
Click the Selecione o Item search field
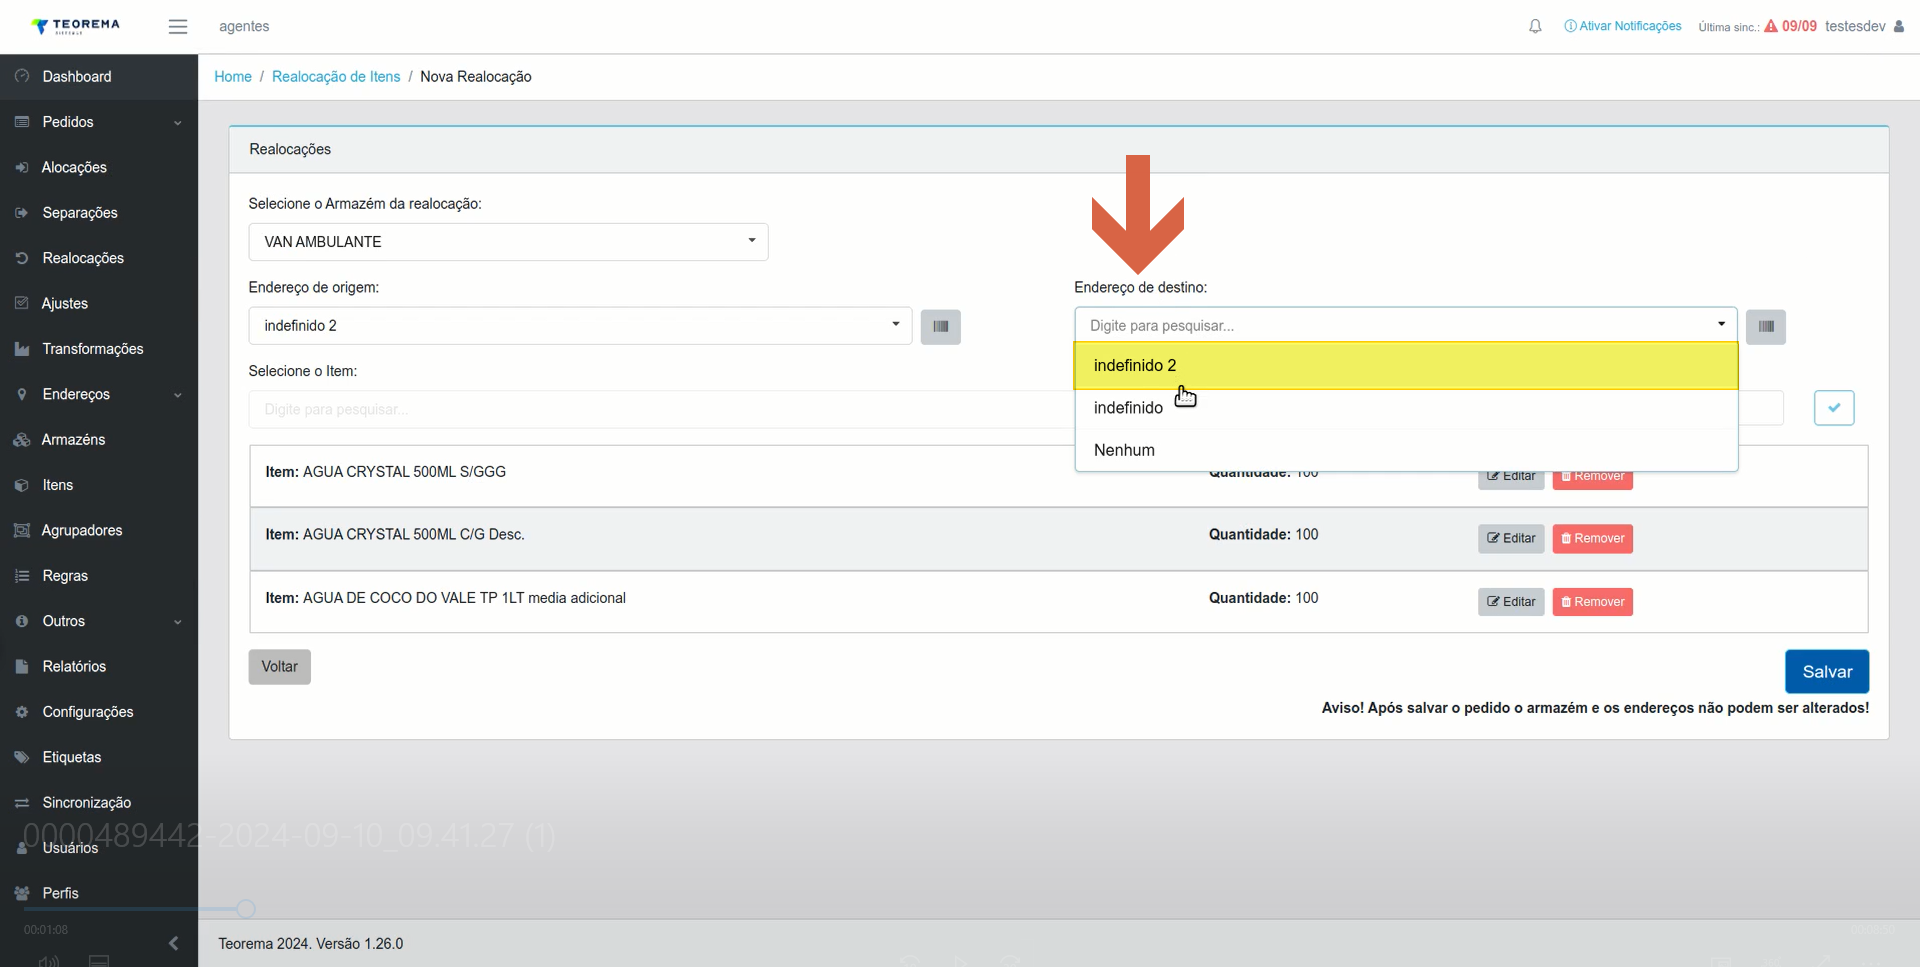[660, 409]
